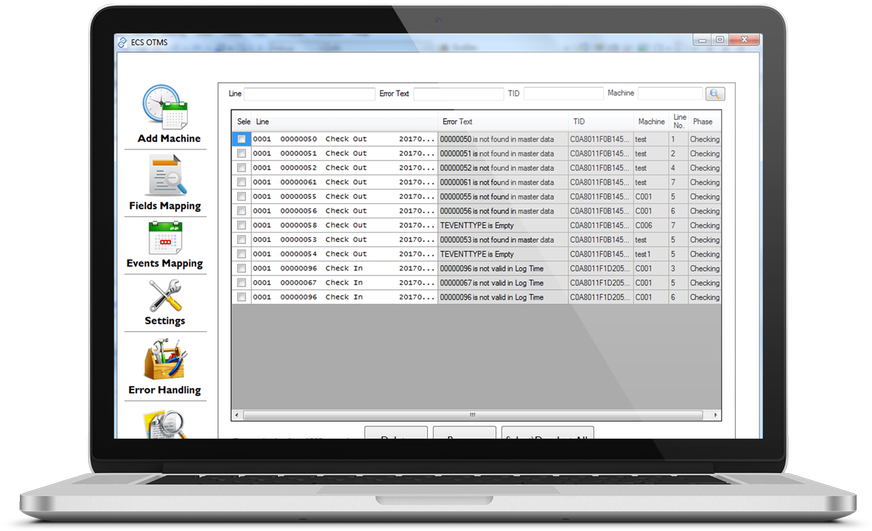872x531 pixels.
Task: Maximize the ECS OTMS window
Action: click(x=720, y=40)
